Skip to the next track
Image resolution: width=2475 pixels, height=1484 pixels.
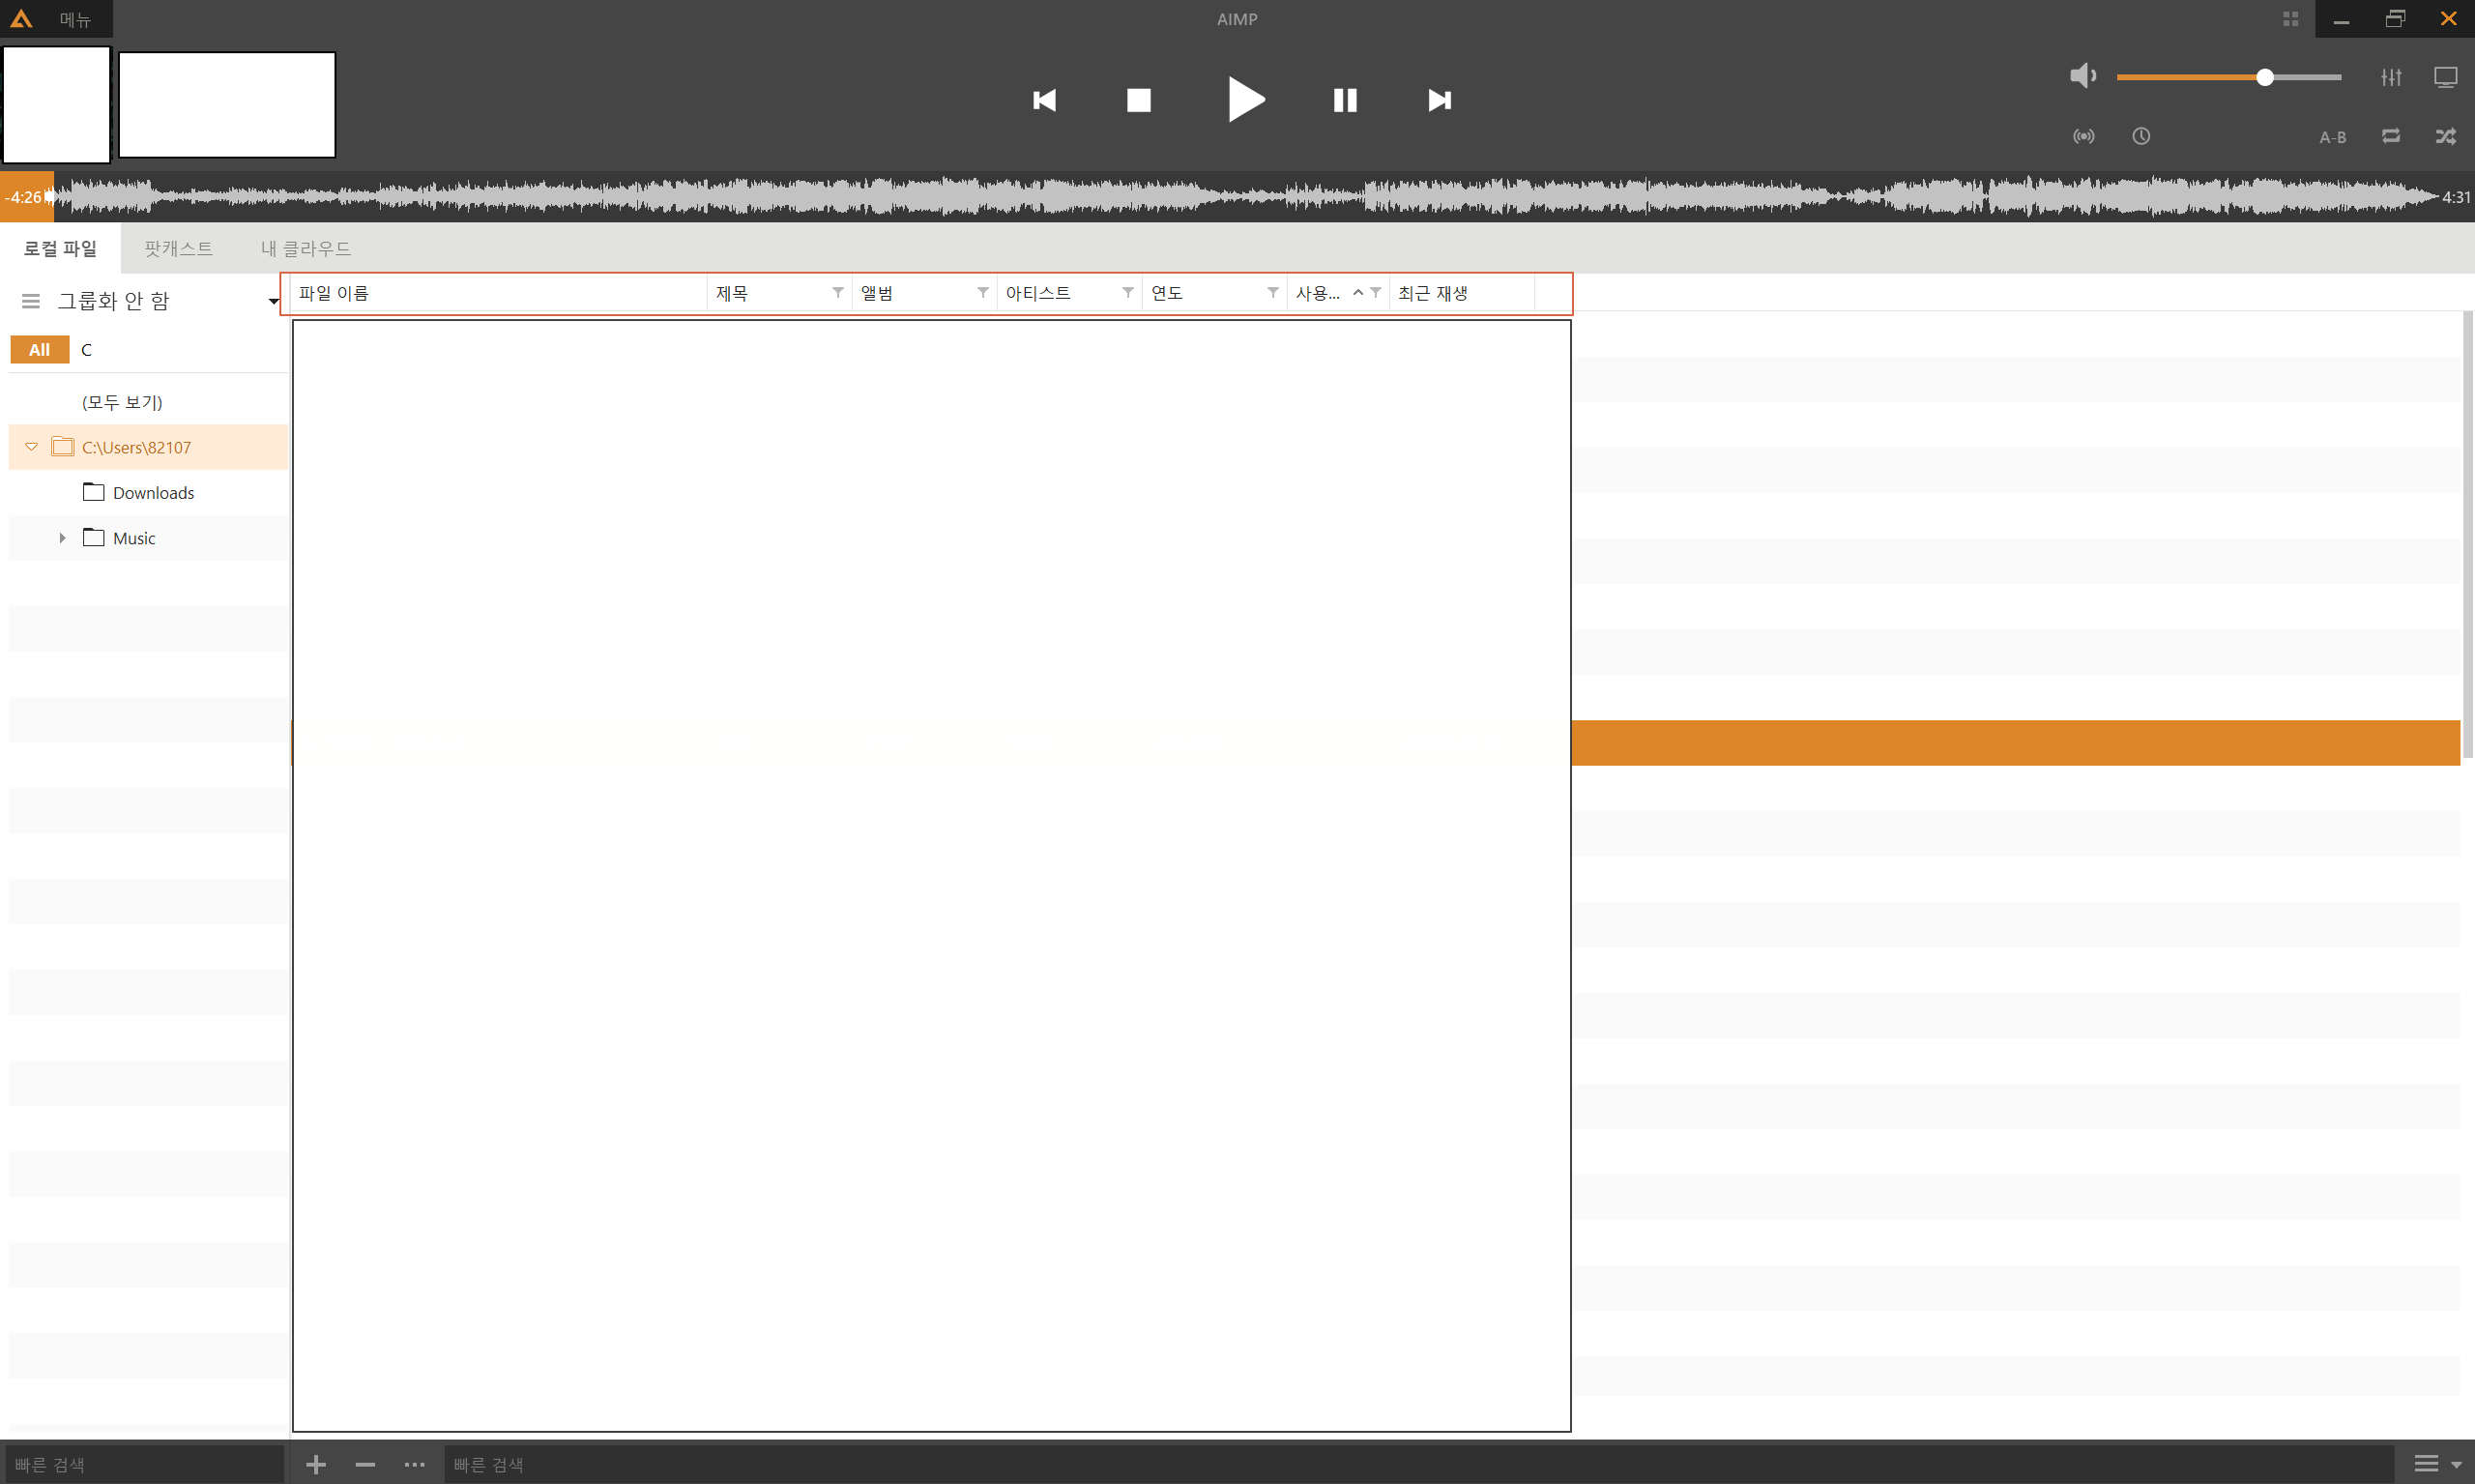[x=1439, y=100]
